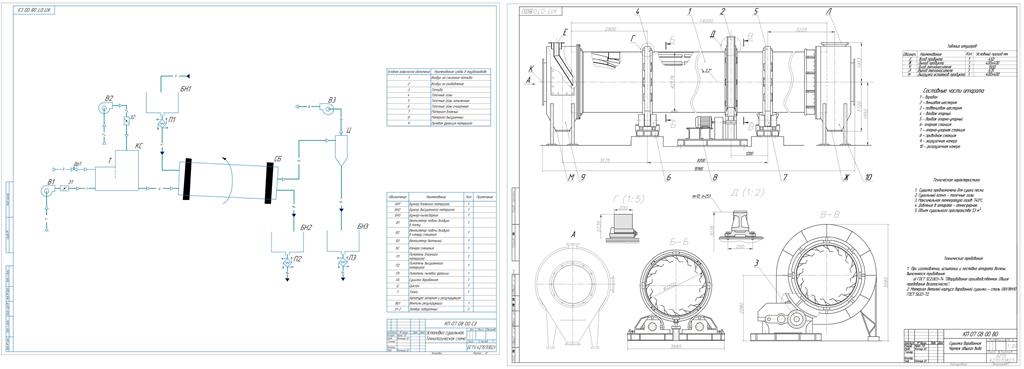Click the fan symbol labeled В1

46,191
